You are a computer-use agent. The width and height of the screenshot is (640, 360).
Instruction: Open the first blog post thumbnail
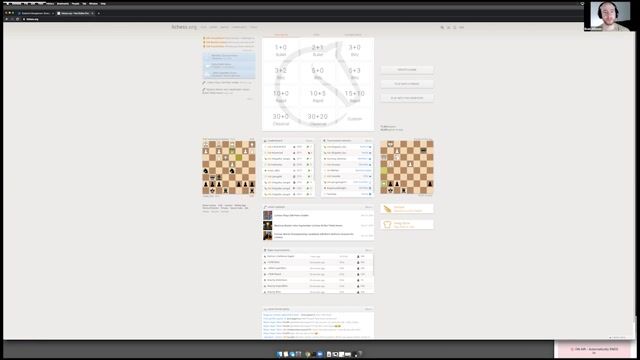click(x=267, y=215)
